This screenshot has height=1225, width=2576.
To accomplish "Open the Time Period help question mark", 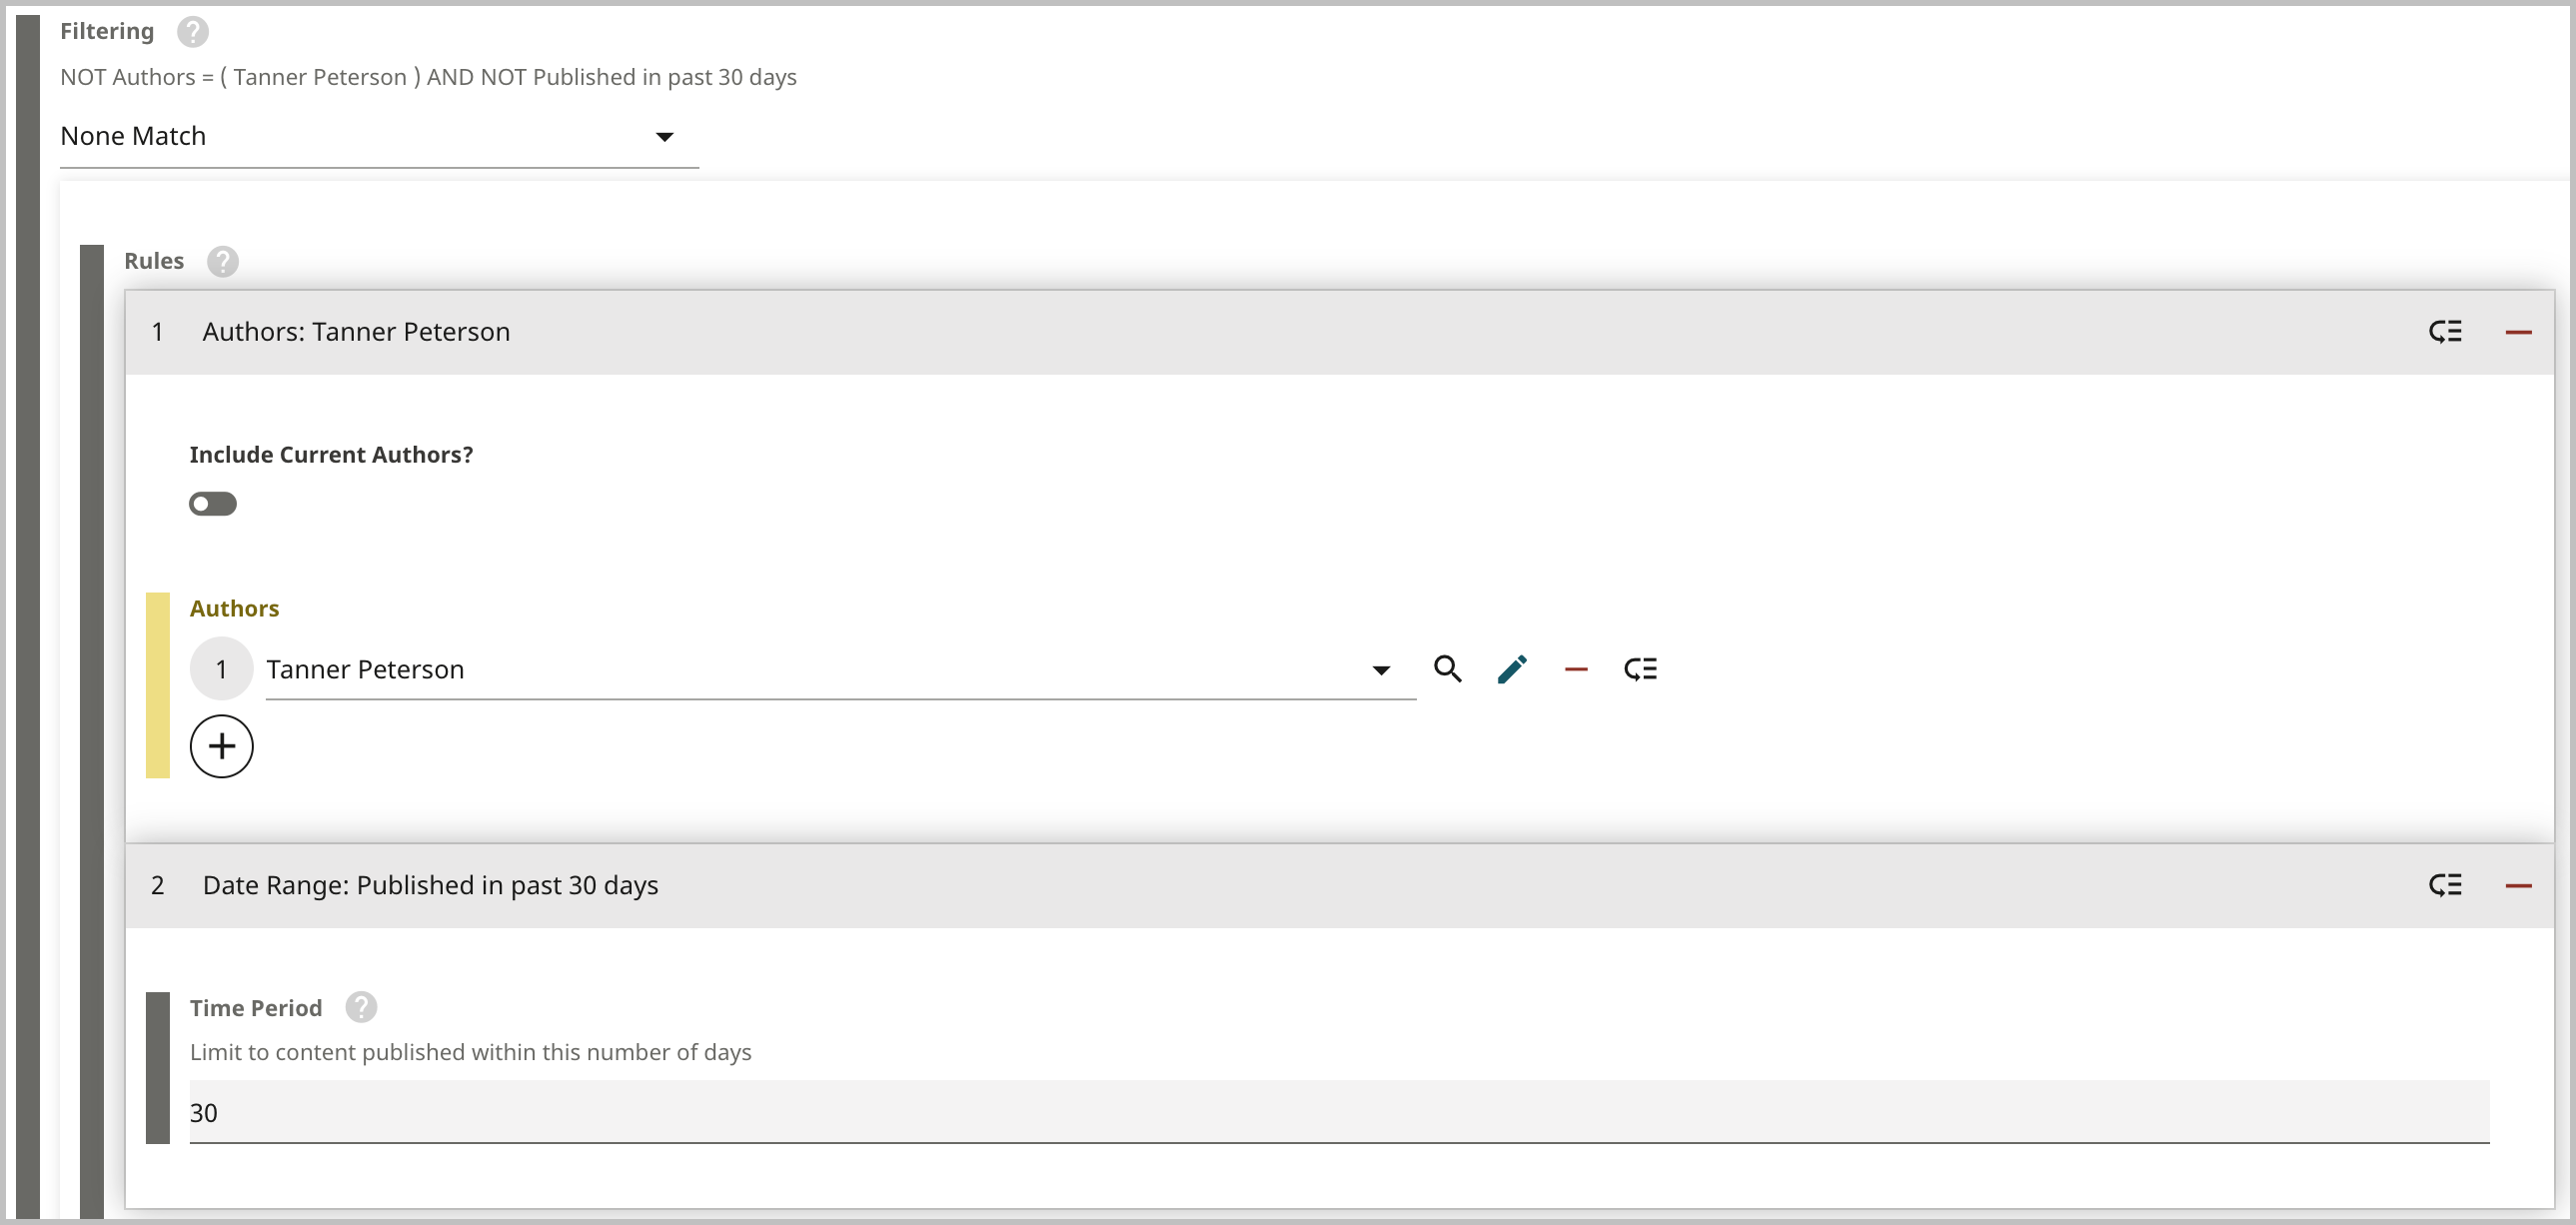I will pyautogui.click(x=361, y=1007).
